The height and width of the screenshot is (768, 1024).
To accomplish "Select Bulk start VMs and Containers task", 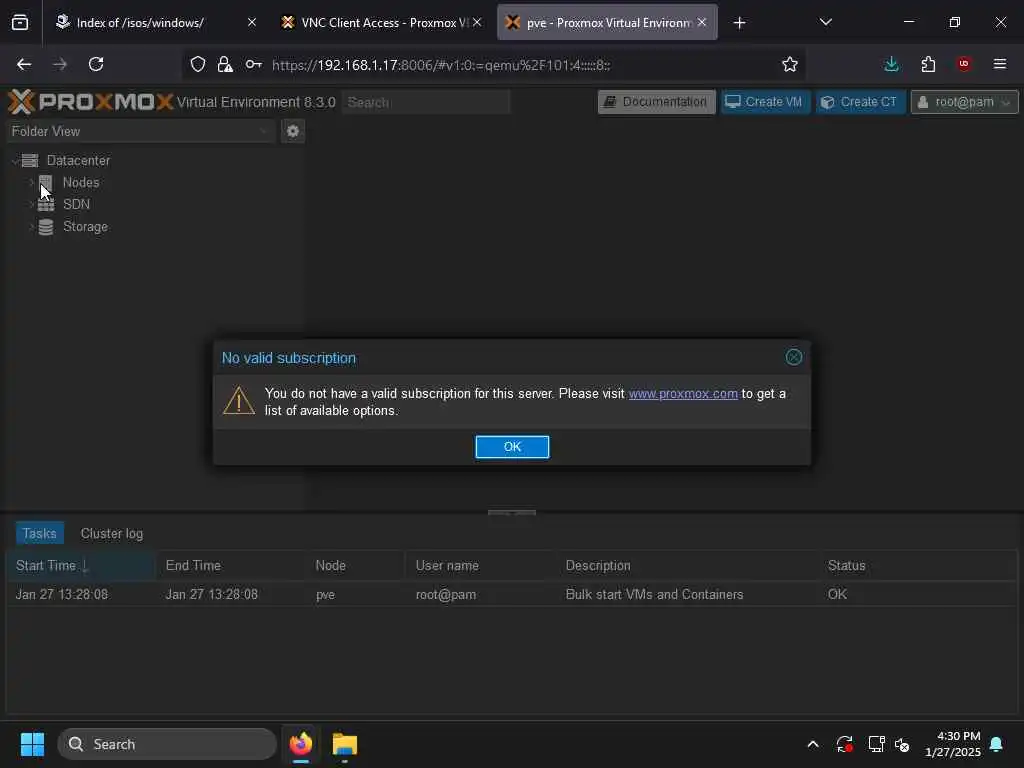I will pyautogui.click(x=654, y=595).
